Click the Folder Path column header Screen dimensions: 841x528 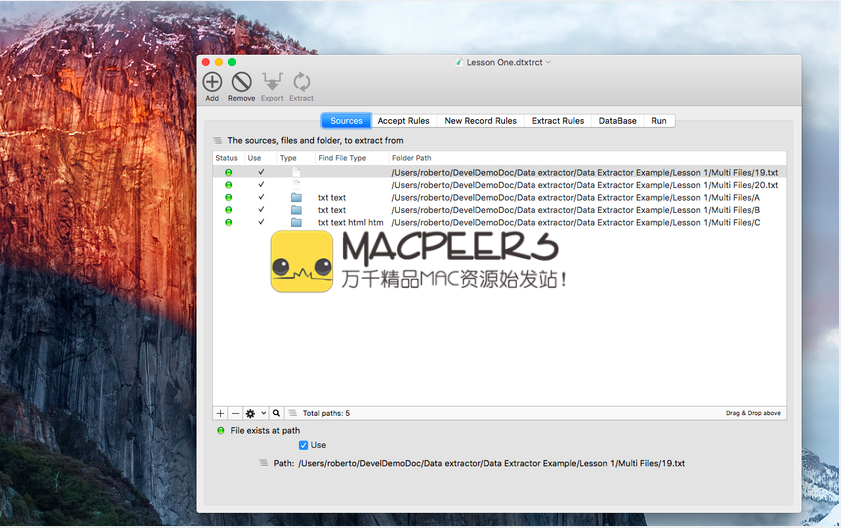point(412,158)
